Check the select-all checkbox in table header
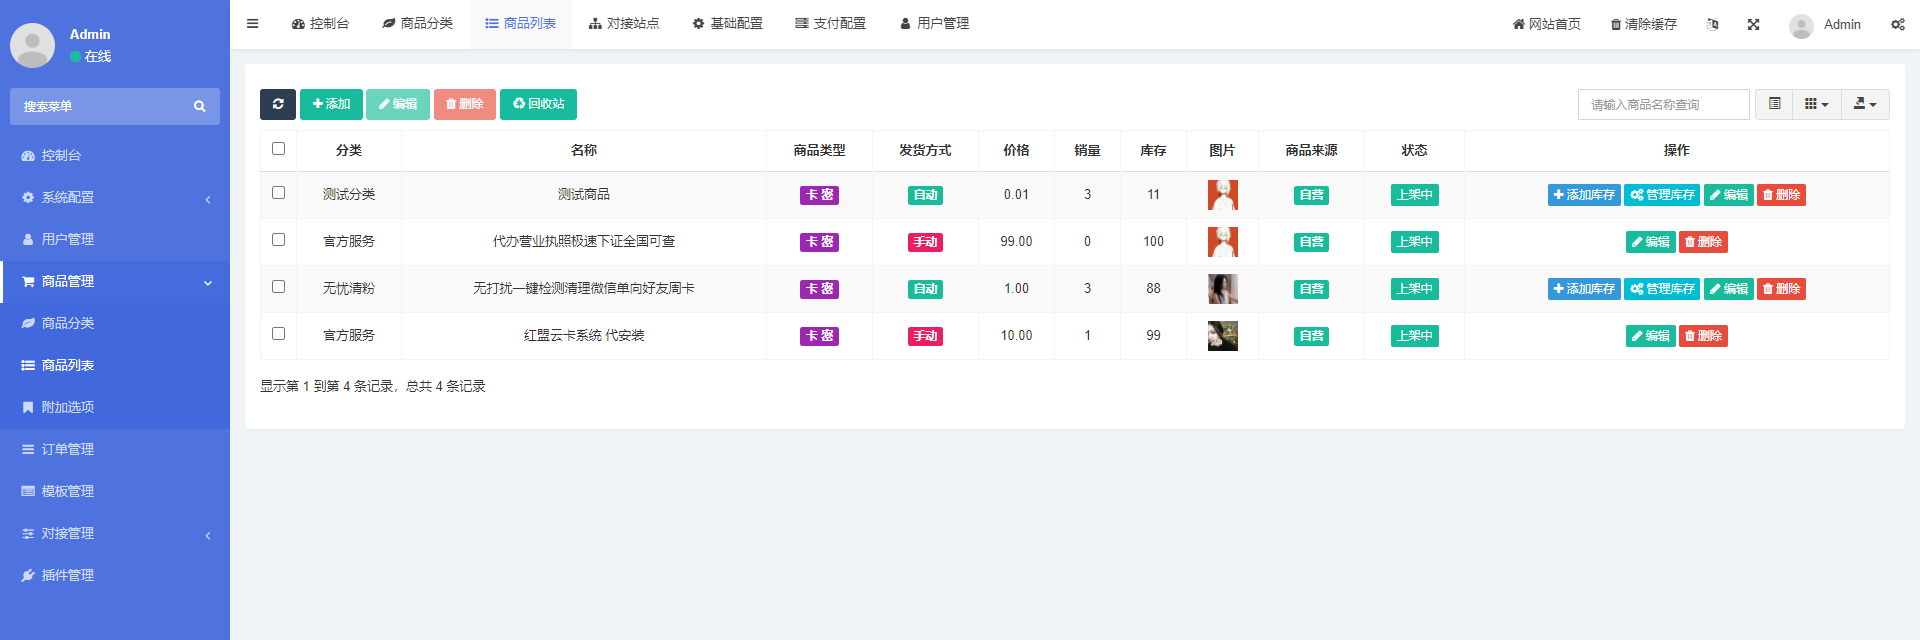 (279, 149)
